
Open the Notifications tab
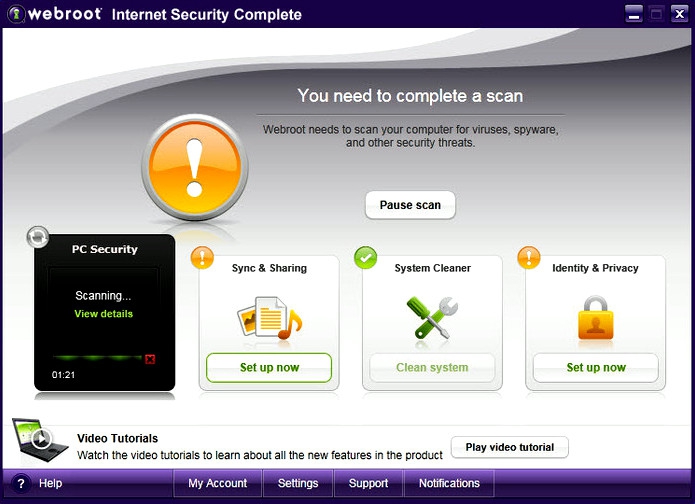pos(449,483)
